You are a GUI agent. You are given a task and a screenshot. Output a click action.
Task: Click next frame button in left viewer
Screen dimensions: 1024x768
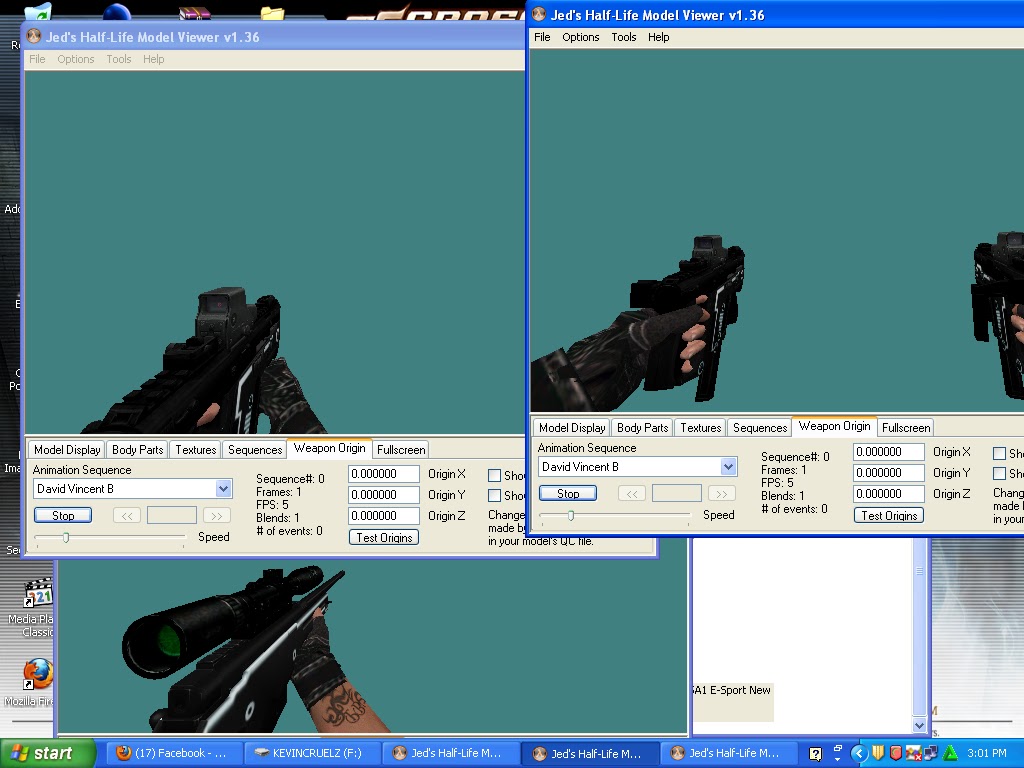point(217,516)
